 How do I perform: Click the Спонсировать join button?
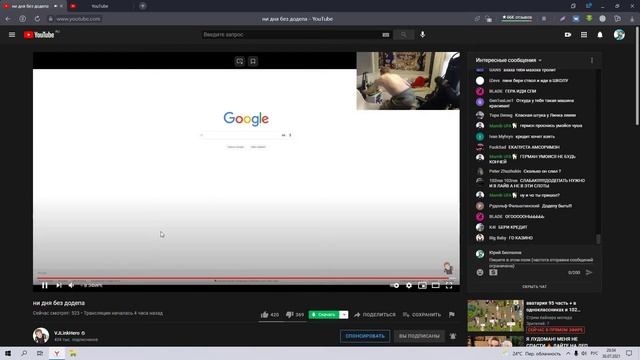[x=365, y=336]
